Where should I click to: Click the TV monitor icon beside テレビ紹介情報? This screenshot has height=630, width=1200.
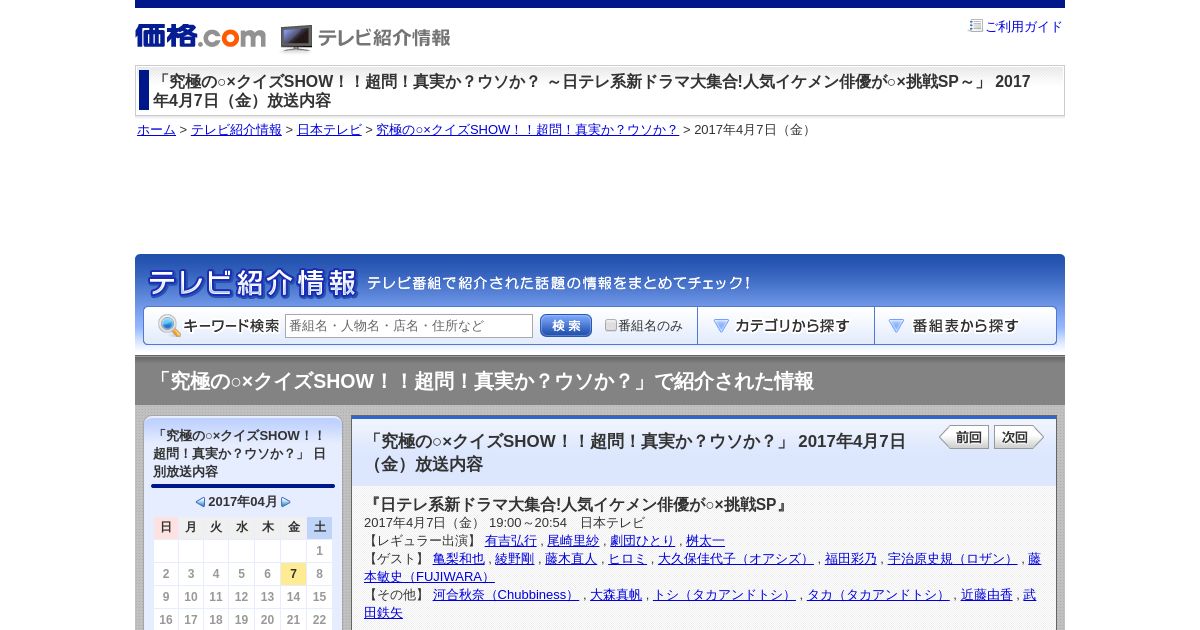(296, 38)
